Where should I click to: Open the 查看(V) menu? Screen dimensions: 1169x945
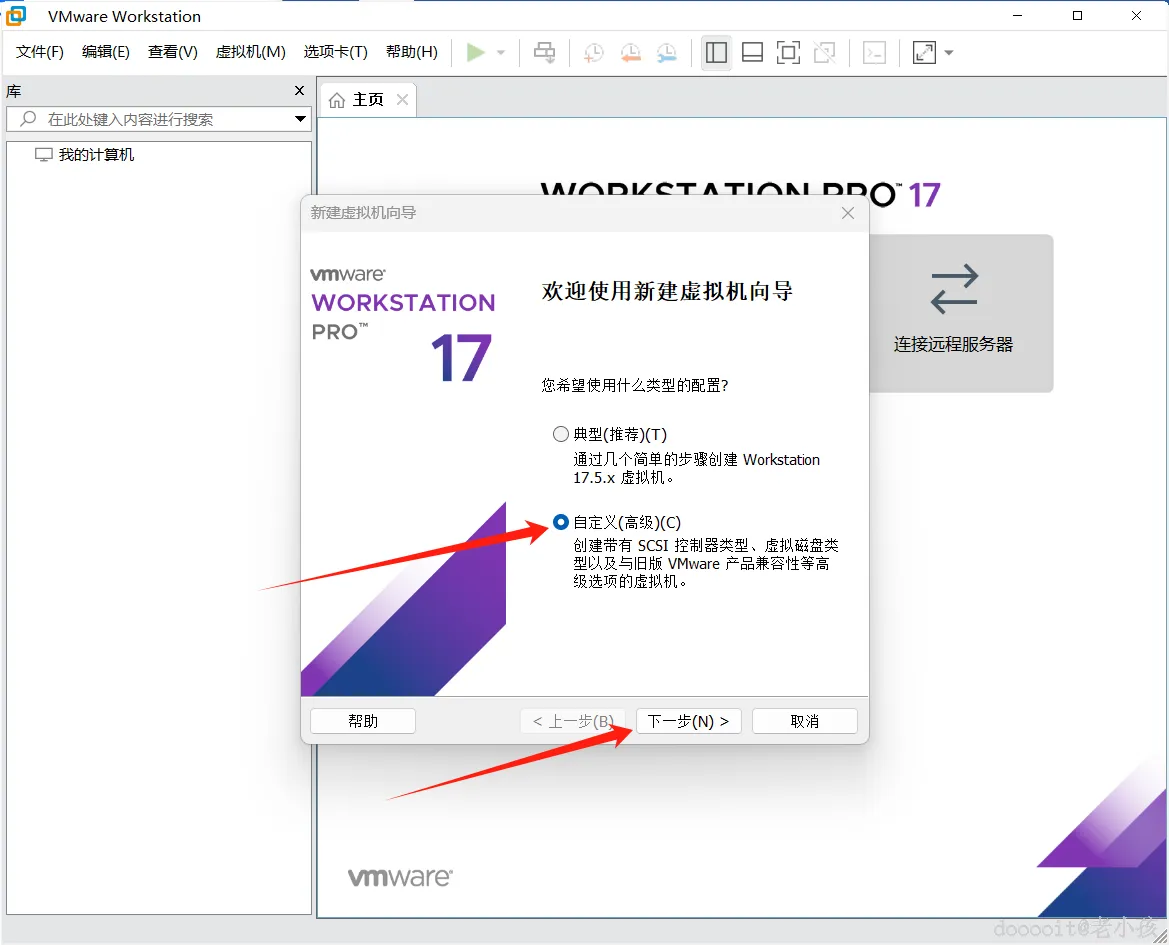tap(173, 51)
